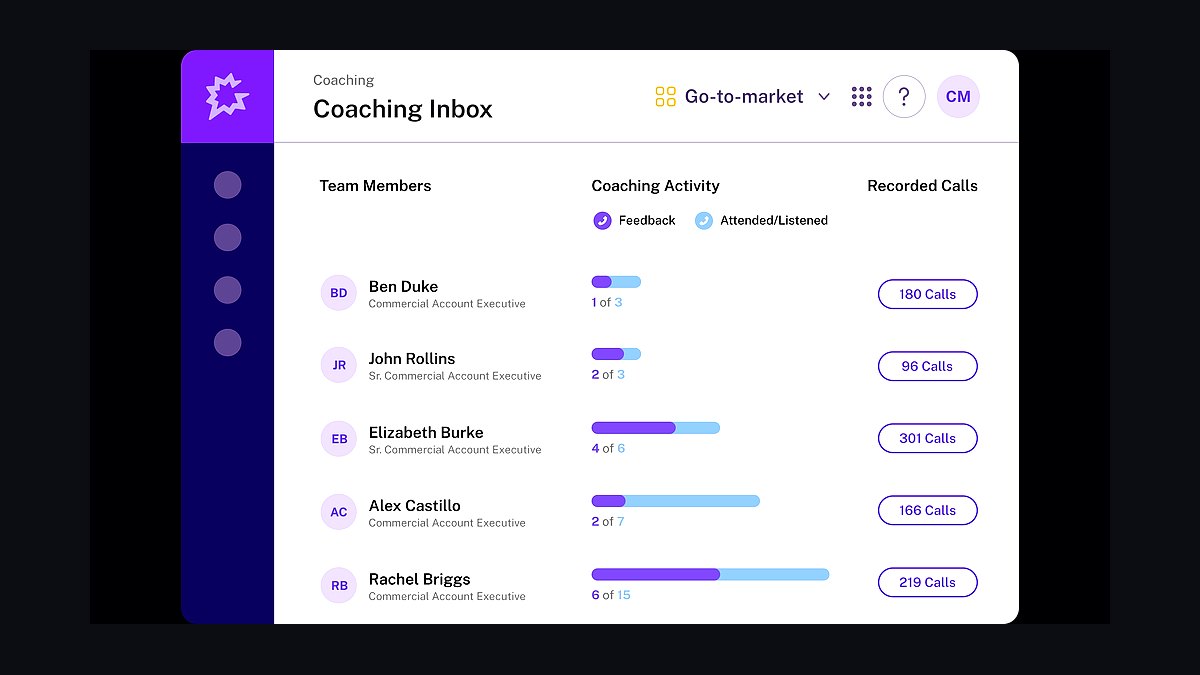
Task: Click the purple Feedback phone legend icon
Action: point(602,221)
